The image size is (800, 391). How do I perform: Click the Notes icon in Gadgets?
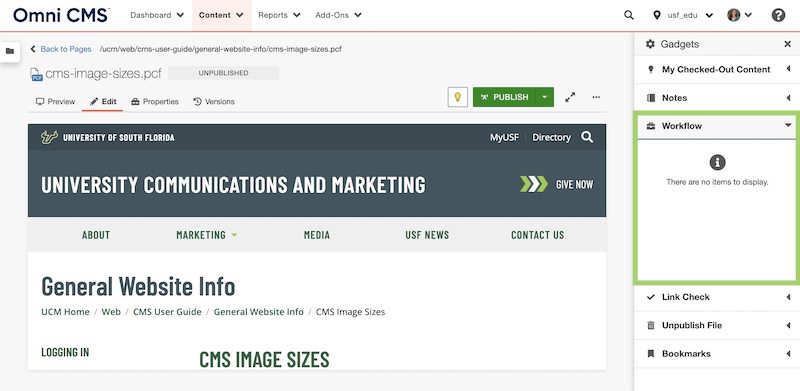[651, 98]
